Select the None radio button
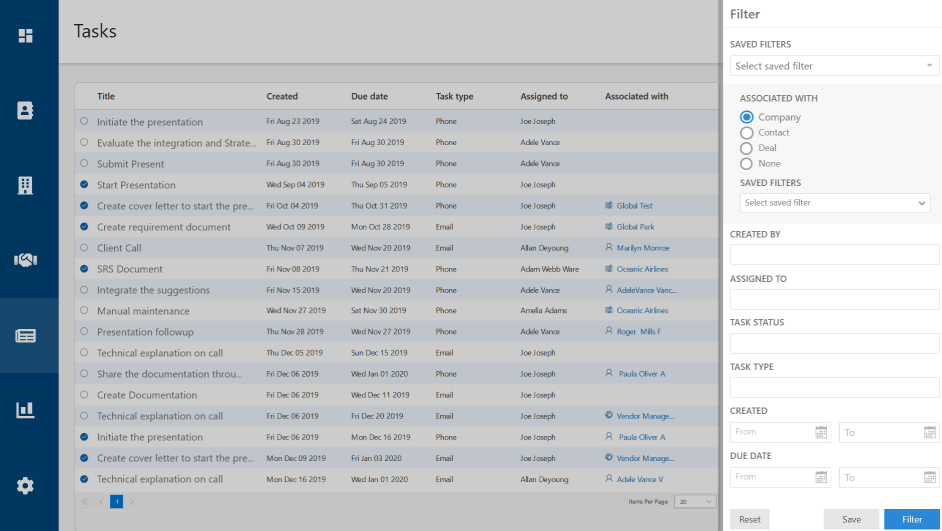The height and width of the screenshot is (531, 942). click(747, 163)
